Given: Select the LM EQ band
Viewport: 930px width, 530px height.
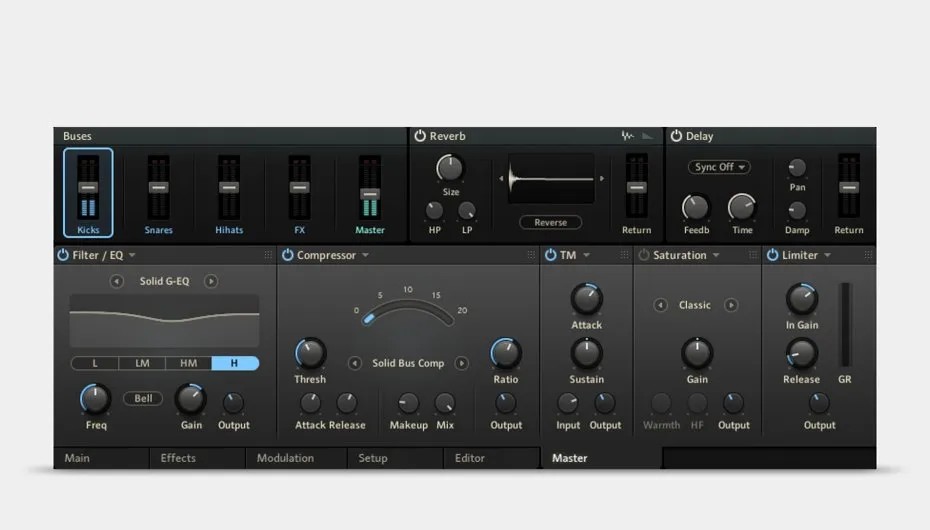Looking at the screenshot, I should click(142, 364).
